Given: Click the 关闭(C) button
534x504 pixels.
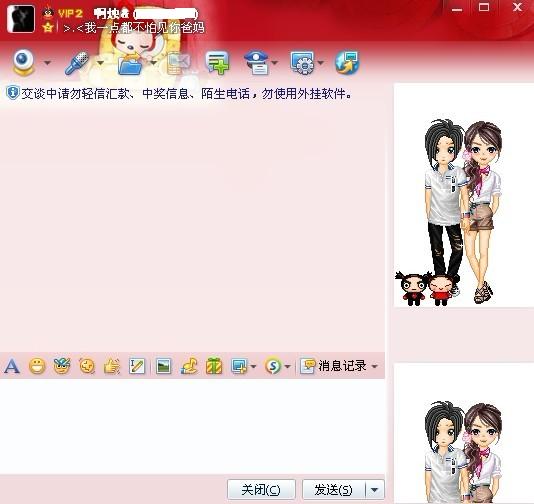Looking at the screenshot, I should pos(261,490).
